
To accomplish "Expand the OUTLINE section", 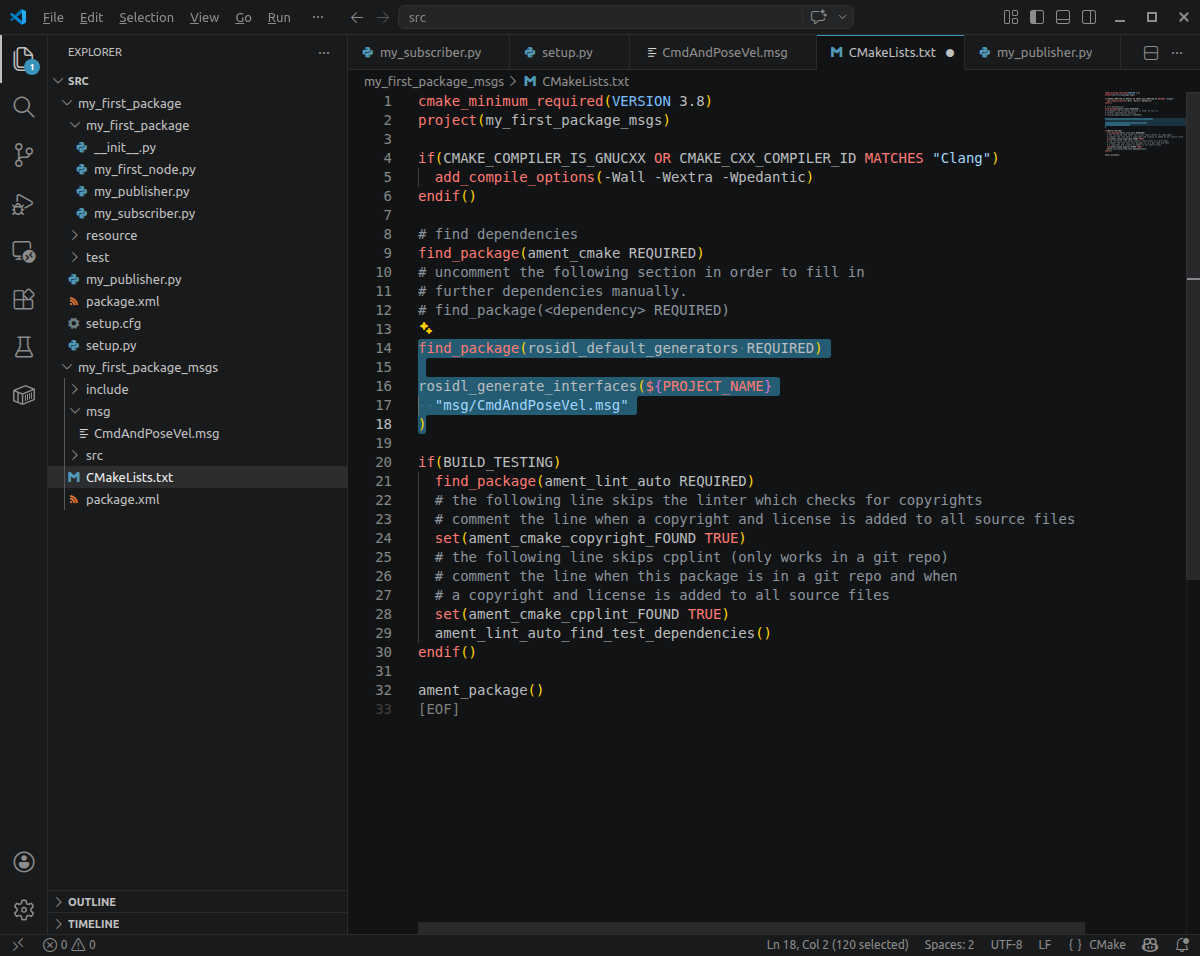I will [198, 902].
